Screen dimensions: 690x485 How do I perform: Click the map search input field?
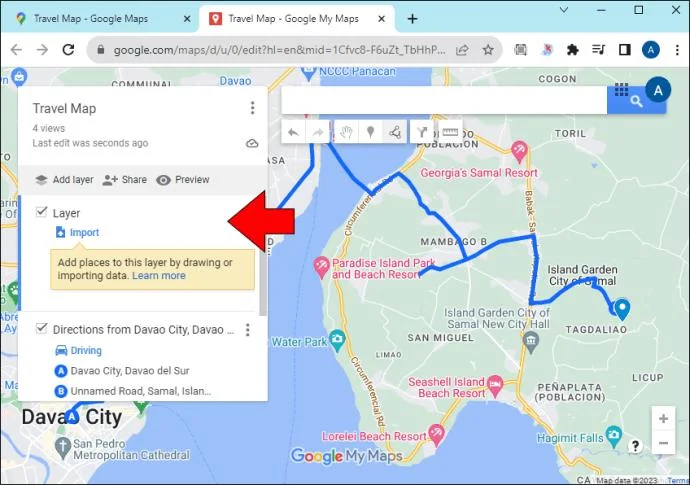point(444,100)
